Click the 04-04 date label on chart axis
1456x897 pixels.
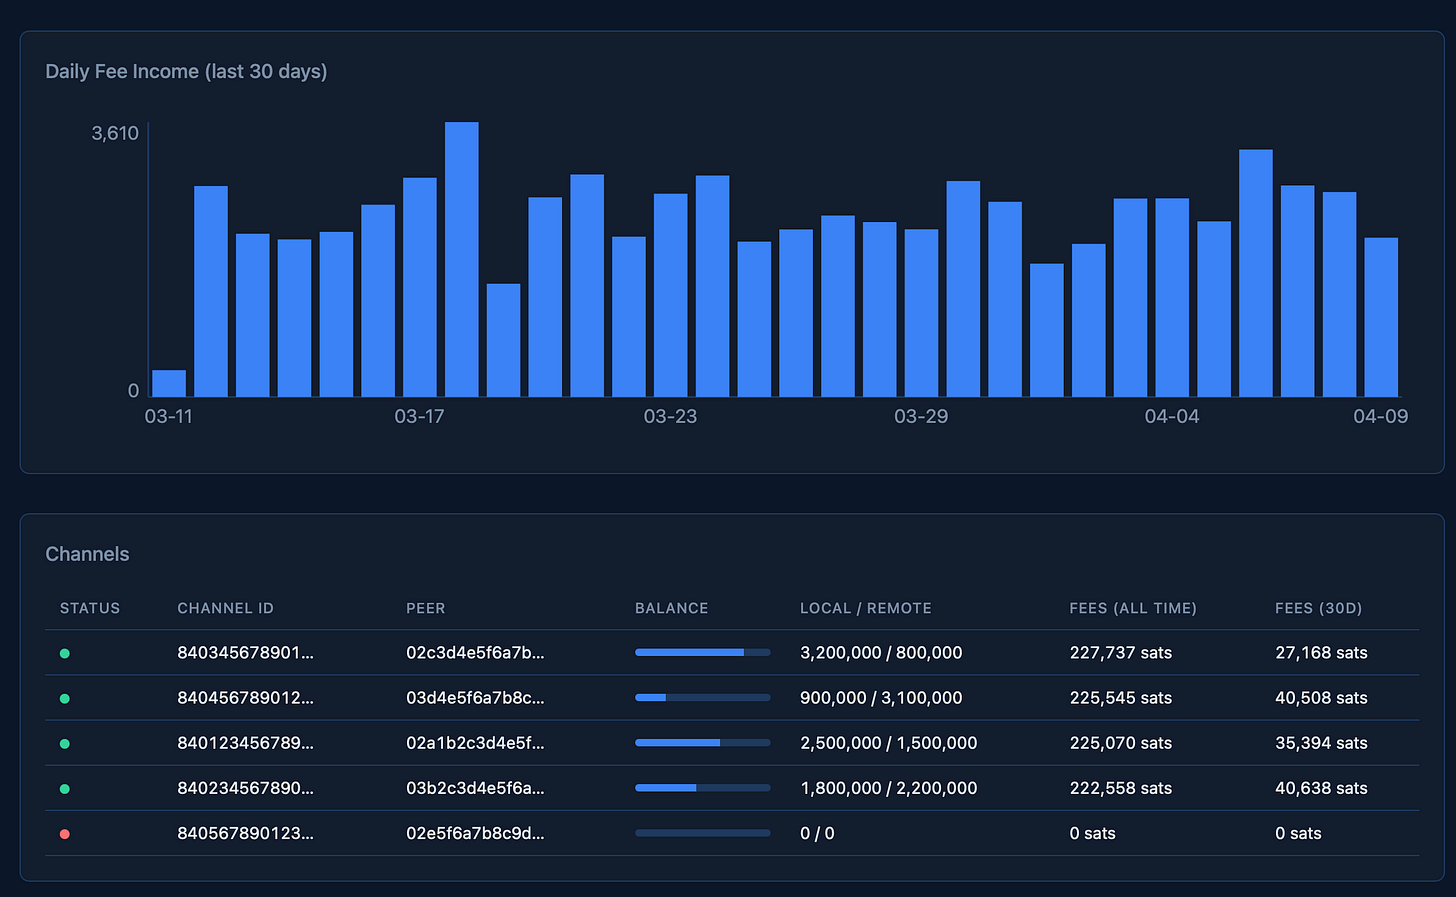1172,417
